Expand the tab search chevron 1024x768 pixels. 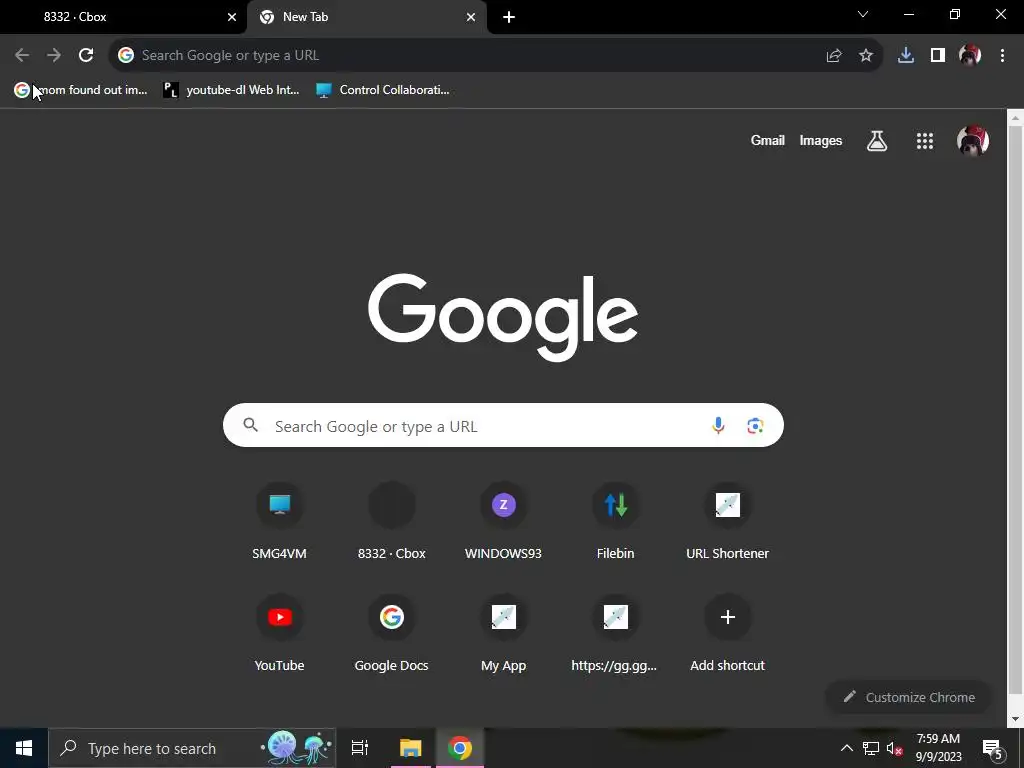point(863,14)
